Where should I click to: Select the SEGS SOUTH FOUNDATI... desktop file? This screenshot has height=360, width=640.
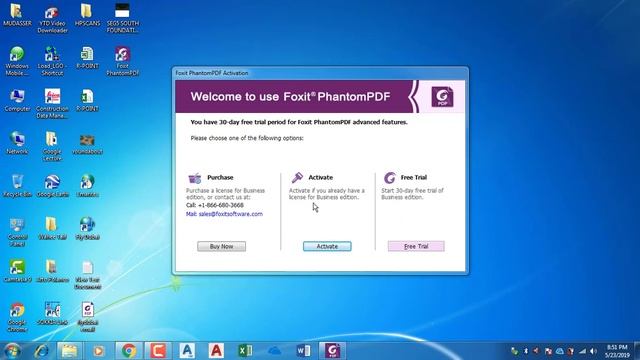(x=122, y=18)
